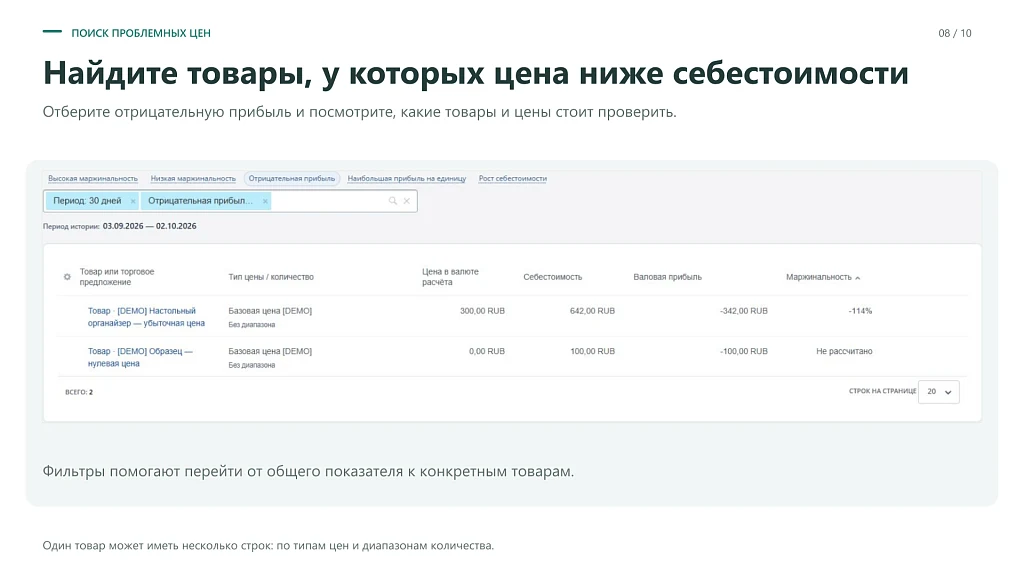Click the 0,00 RUB price cell
The image size is (1024, 576).
[x=487, y=351]
